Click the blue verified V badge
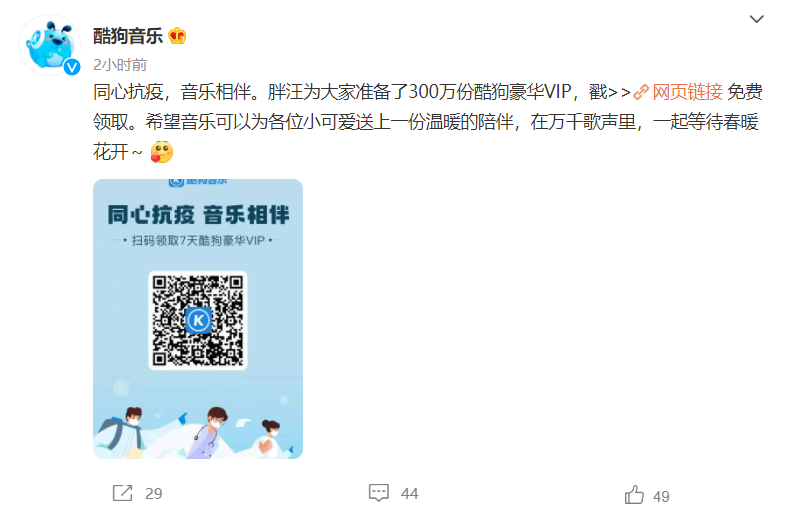Viewport: 786px width, 517px height. tap(72, 67)
